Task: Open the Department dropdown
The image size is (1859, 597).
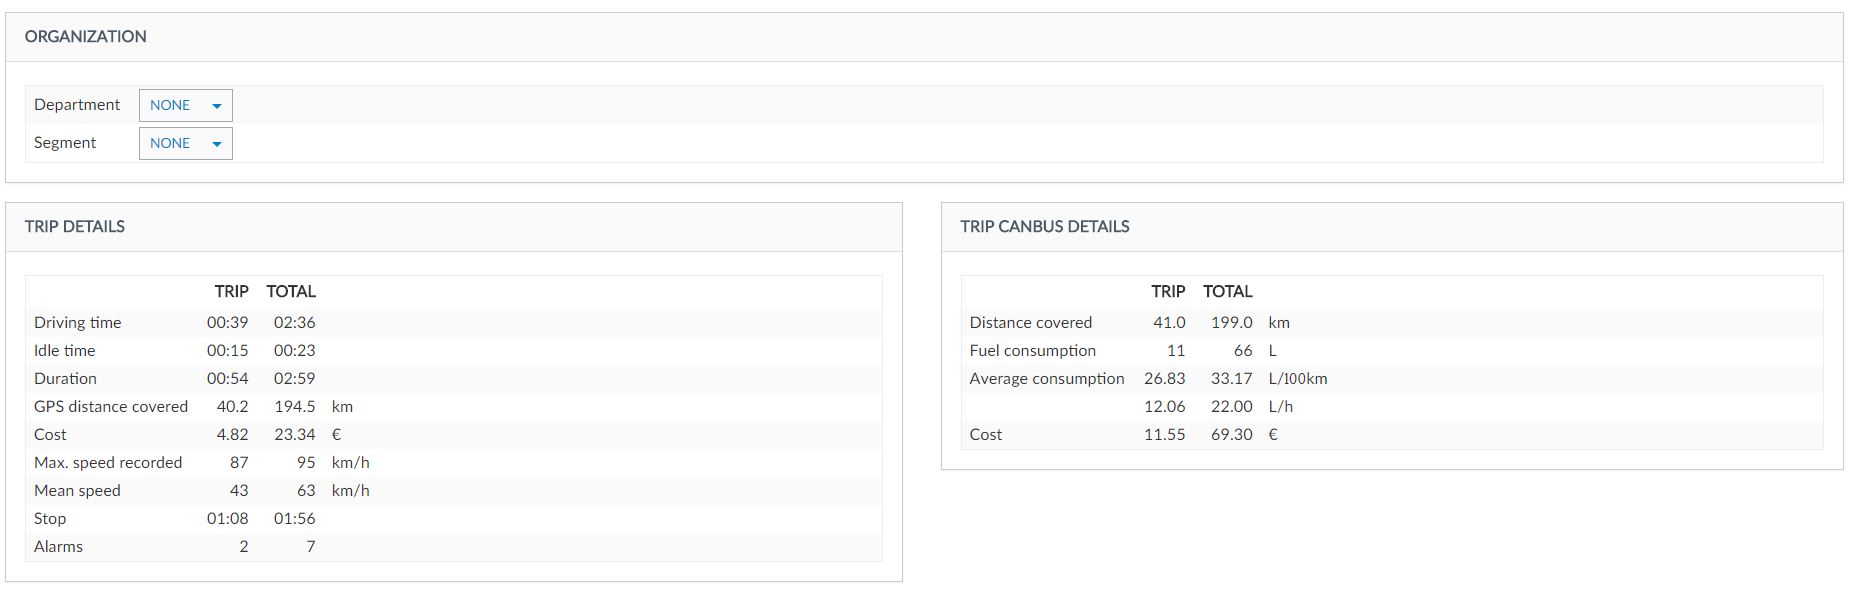Action: (x=185, y=105)
